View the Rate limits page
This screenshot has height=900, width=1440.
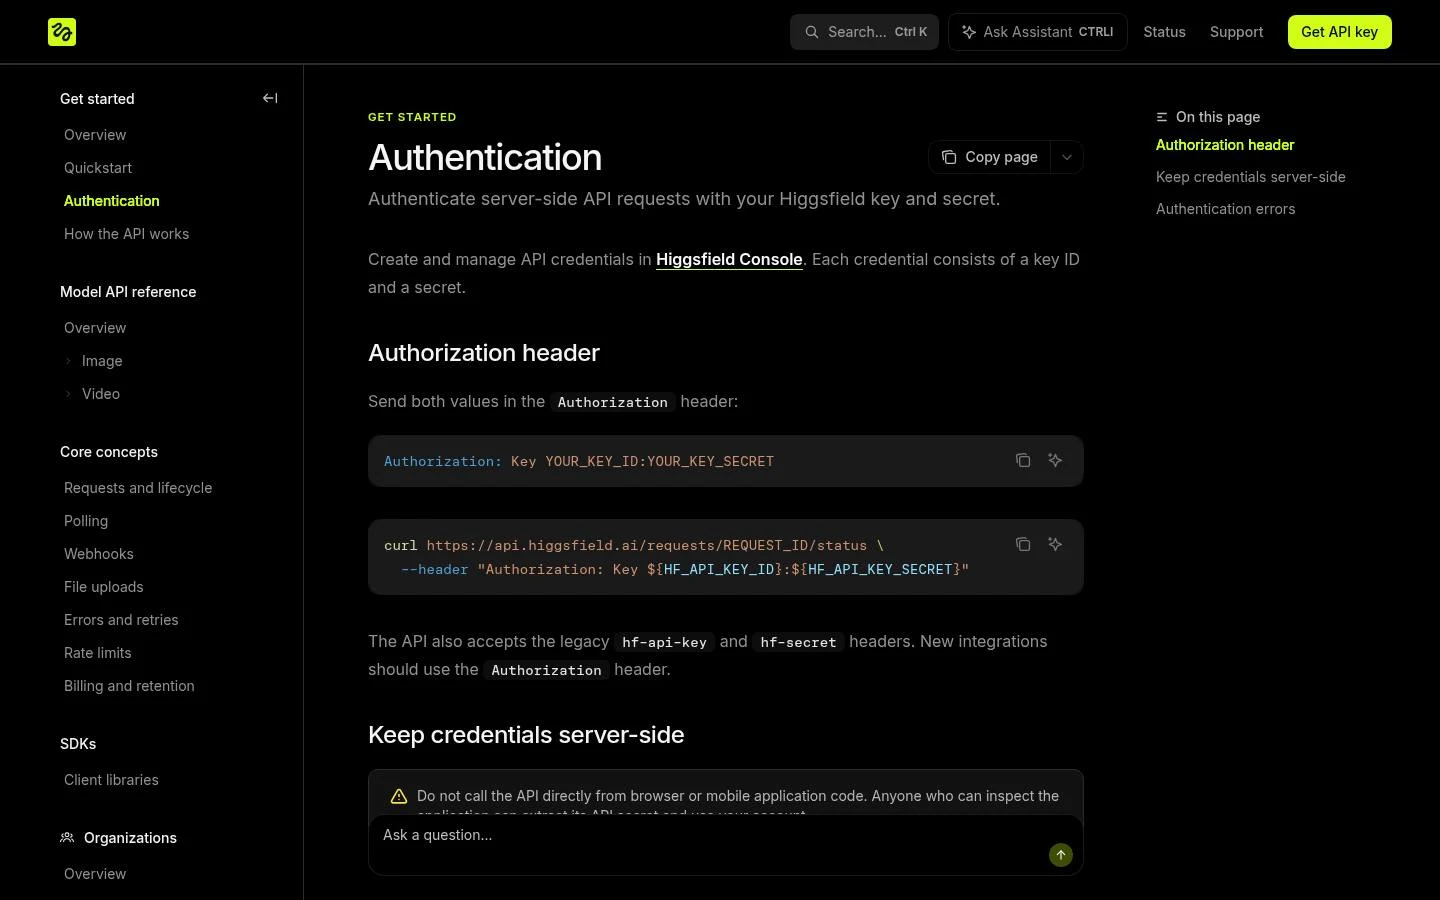(98, 653)
